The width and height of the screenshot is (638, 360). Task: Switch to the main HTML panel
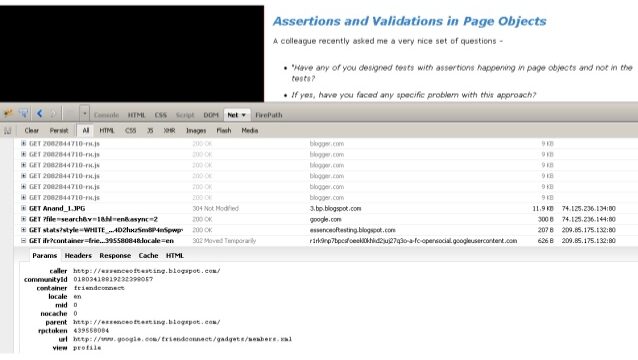click(x=136, y=115)
